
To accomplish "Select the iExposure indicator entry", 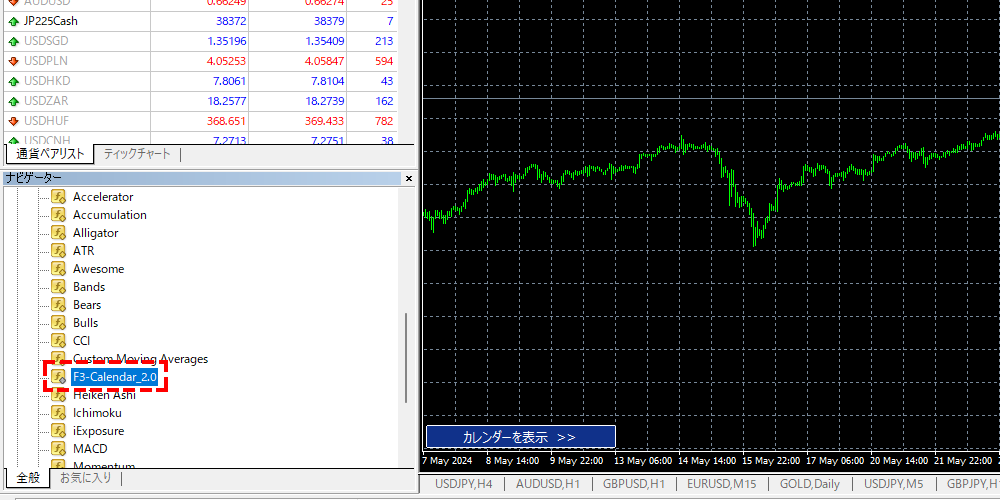I will pos(98,431).
